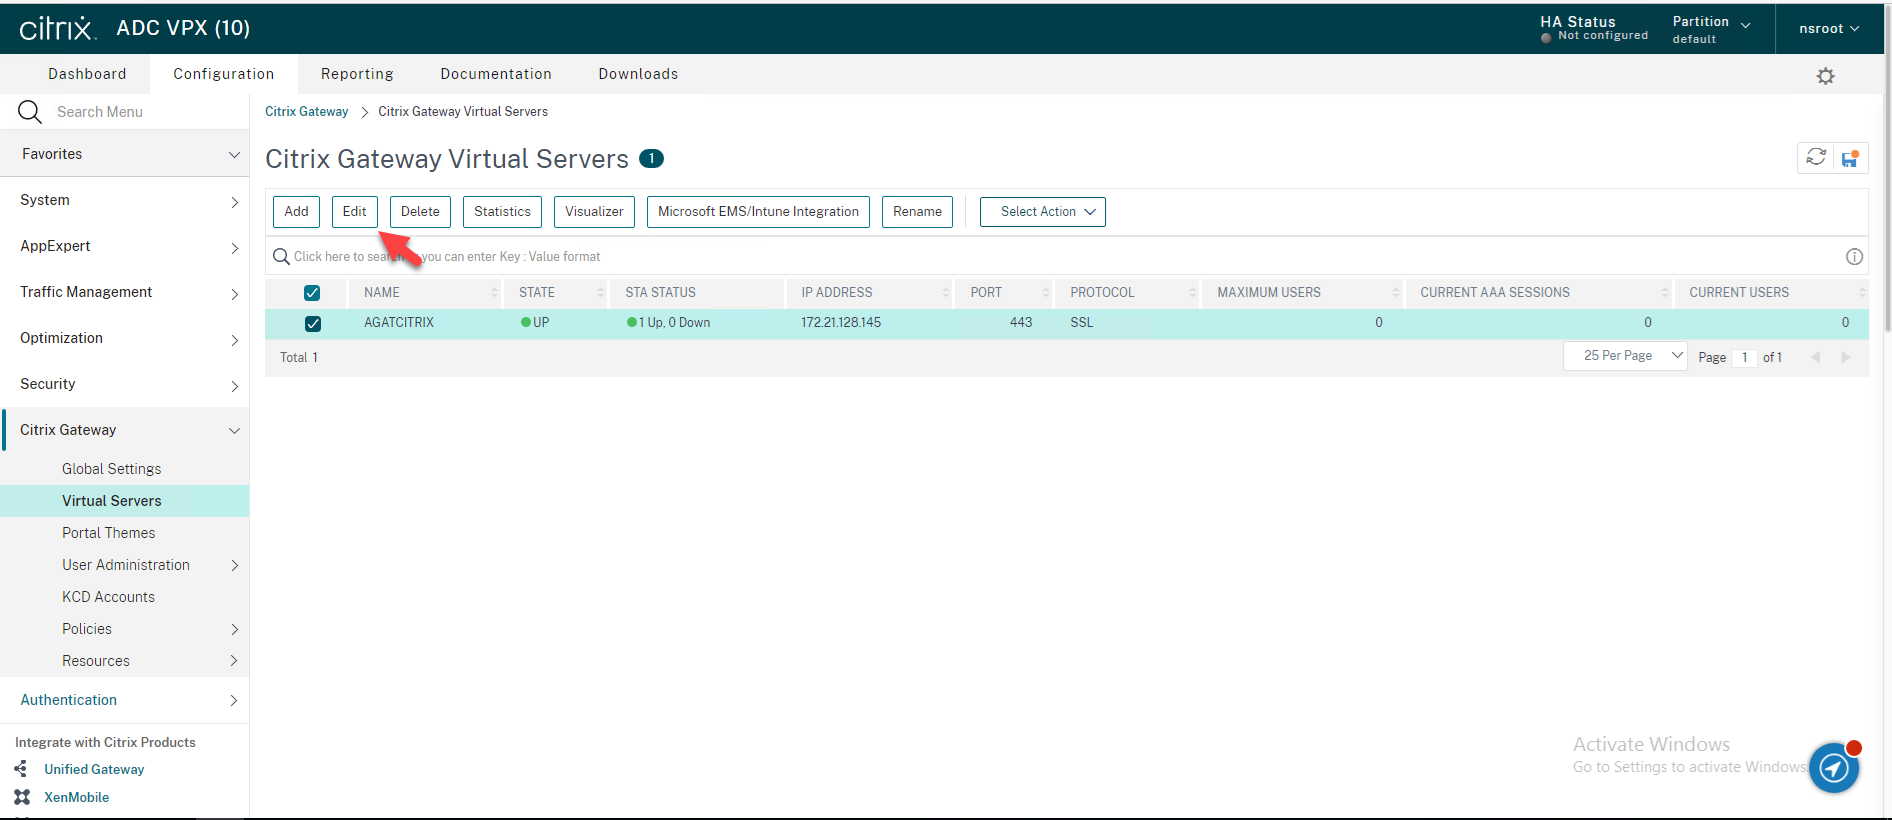Go to next page arrow
The width and height of the screenshot is (1892, 820).
tap(1846, 357)
